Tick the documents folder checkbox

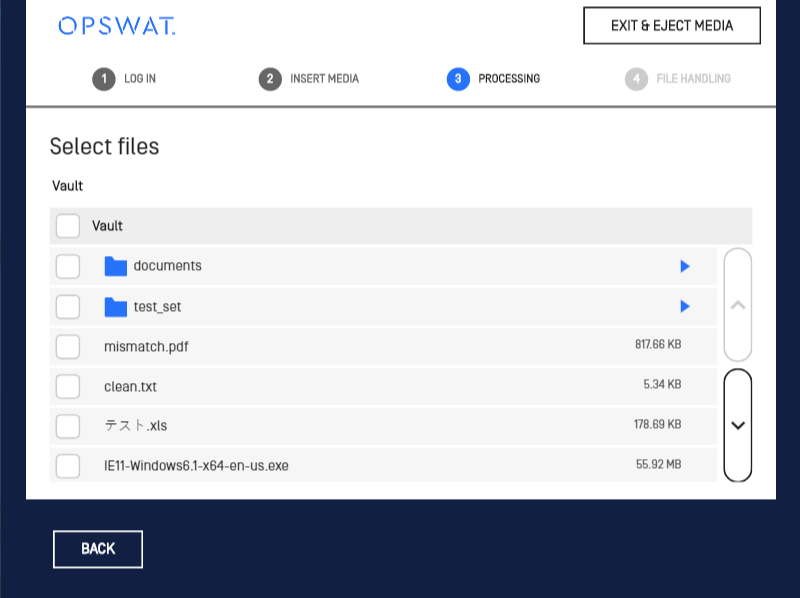tap(68, 266)
